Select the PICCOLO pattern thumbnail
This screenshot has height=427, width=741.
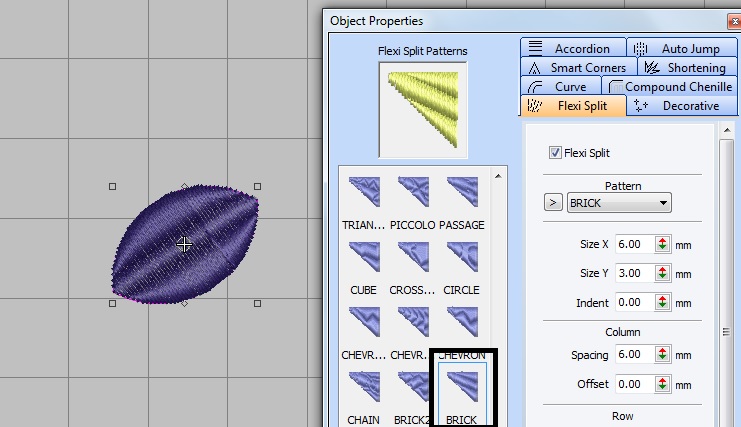413,192
